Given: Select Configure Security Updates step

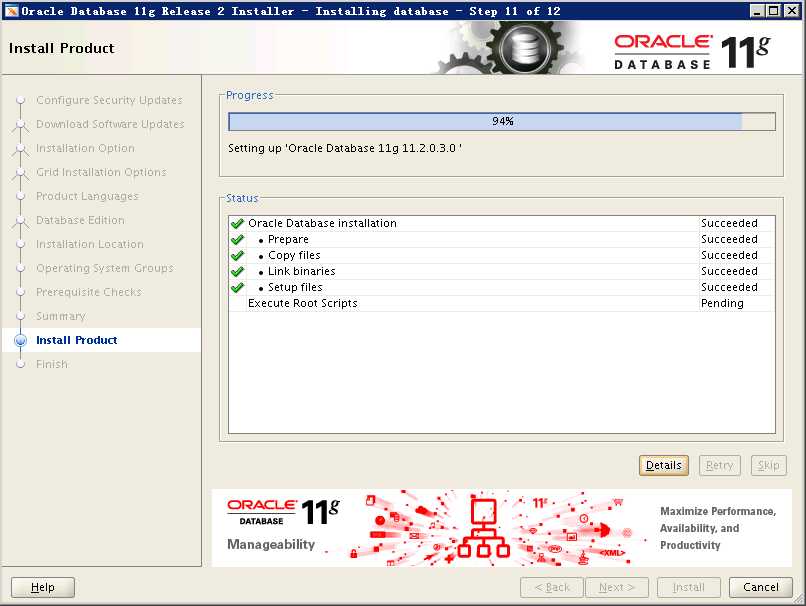Looking at the screenshot, I should pyautogui.click(x=109, y=100).
